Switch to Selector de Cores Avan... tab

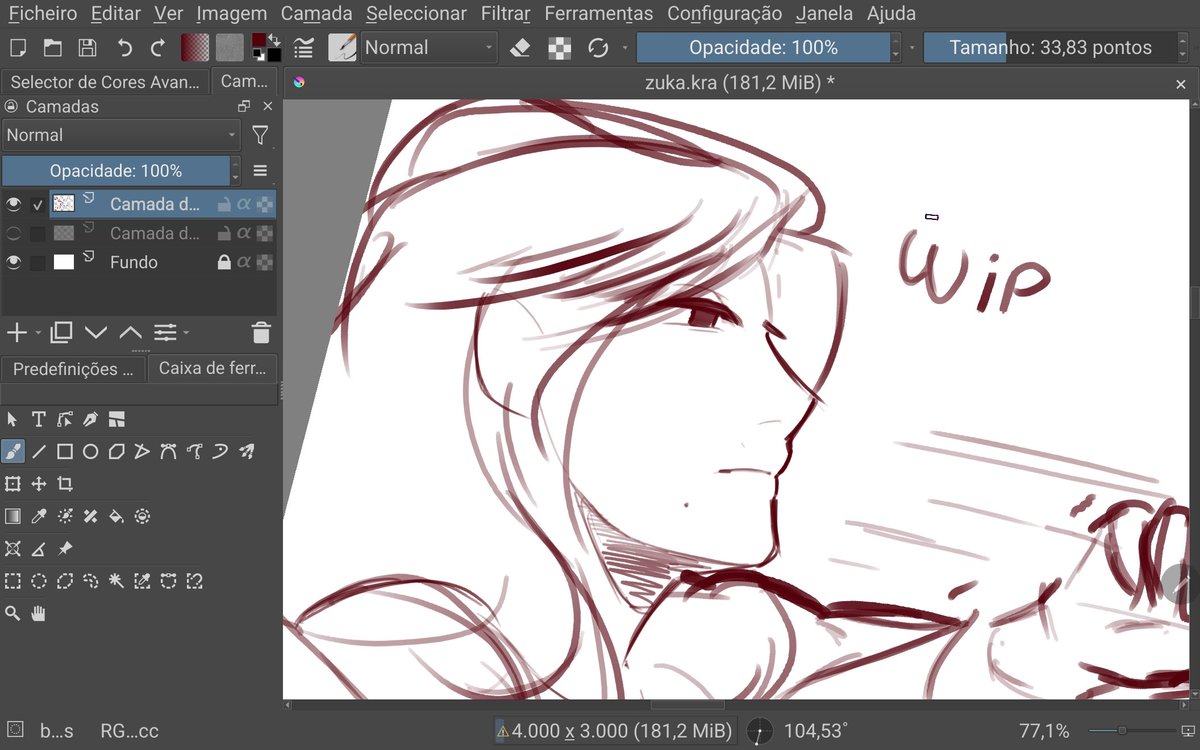pyautogui.click(x=106, y=82)
